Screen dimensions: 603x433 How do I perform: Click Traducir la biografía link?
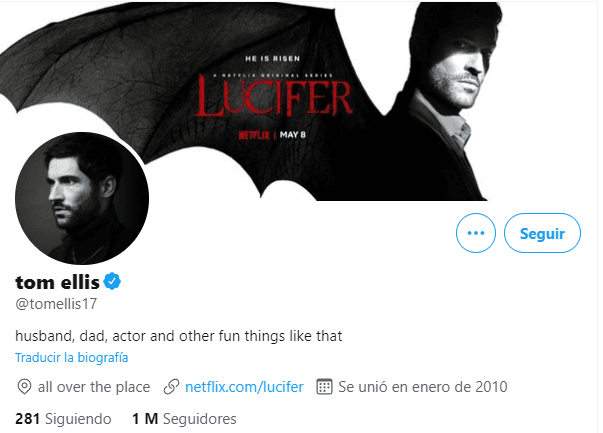click(71, 357)
